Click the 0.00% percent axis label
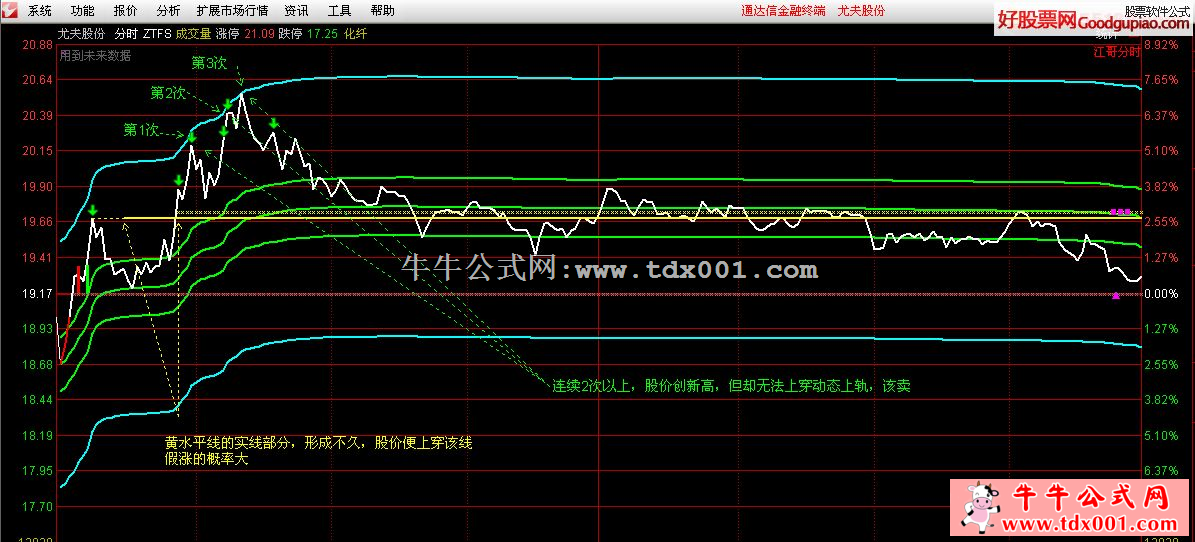 click(1161, 293)
